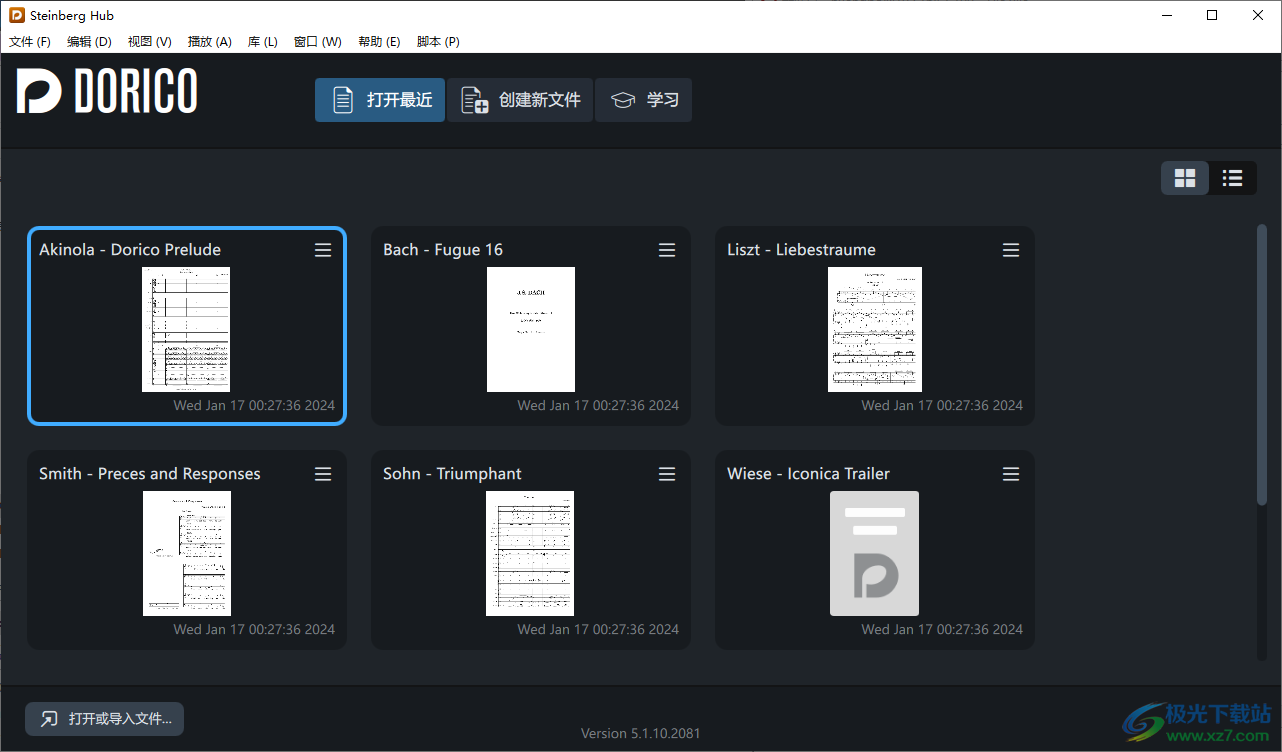1282x752 pixels.
Task: Select the Sohn - Triumphant score thumbnail
Action: click(x=531, y=553)
